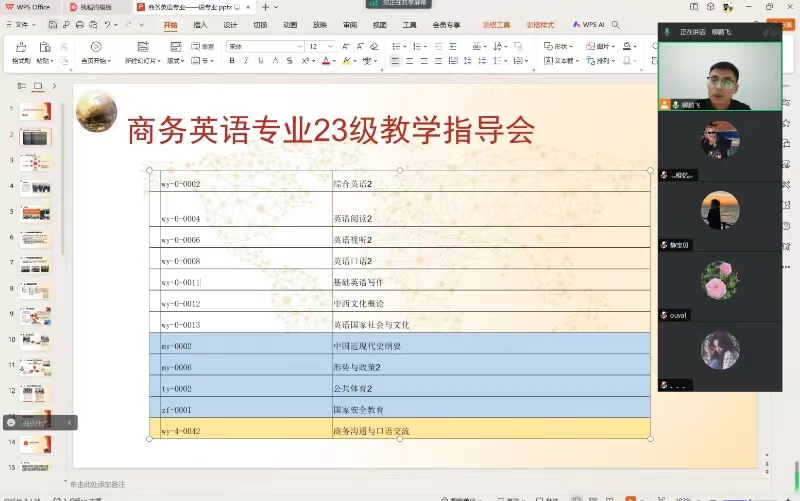Click the font color A swatch
Screen dimensions: 800x501
point(326,61)
